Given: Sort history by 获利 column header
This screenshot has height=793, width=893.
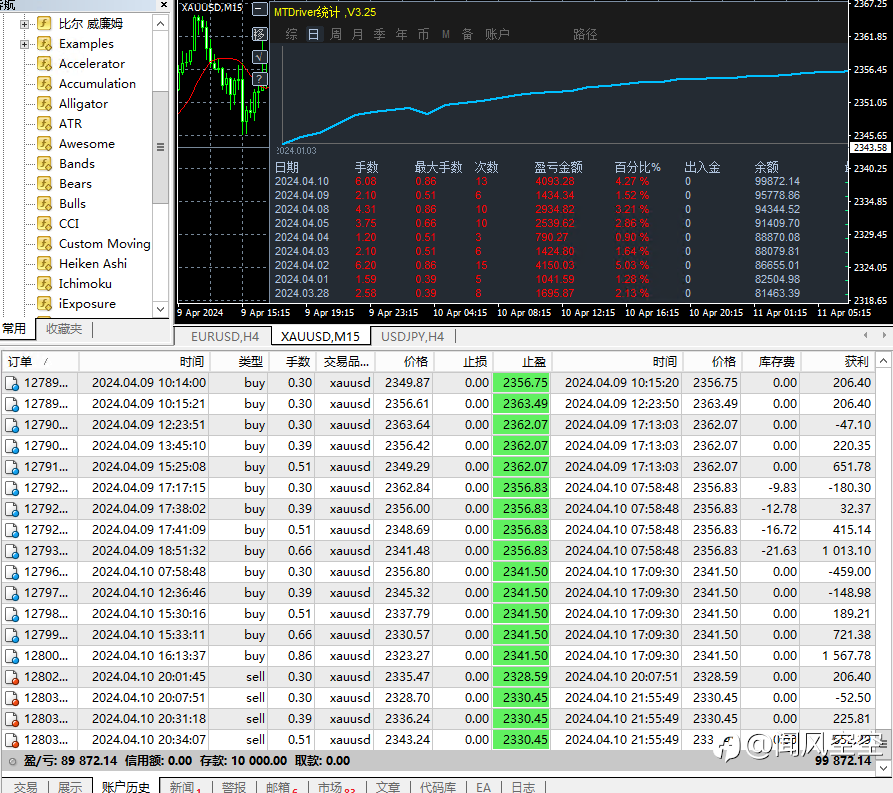Looking at the screenshot, I should click(x=837, y=362).
